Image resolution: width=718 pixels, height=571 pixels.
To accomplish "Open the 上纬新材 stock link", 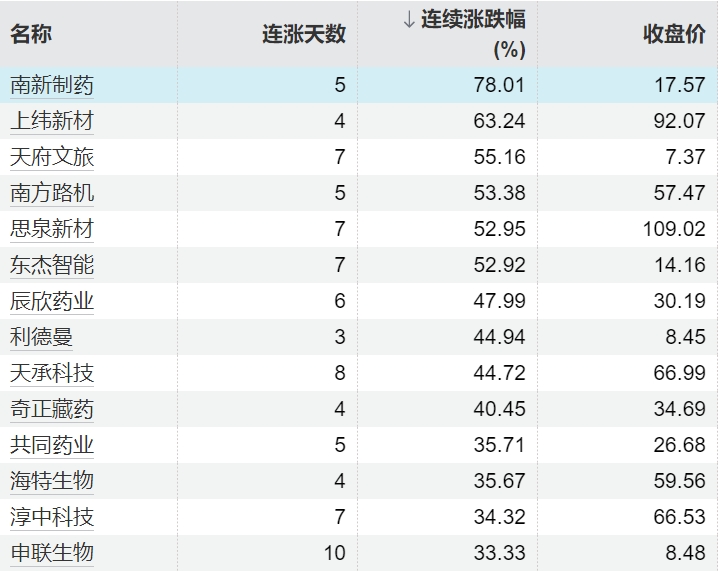I will [x=52, y=121].
